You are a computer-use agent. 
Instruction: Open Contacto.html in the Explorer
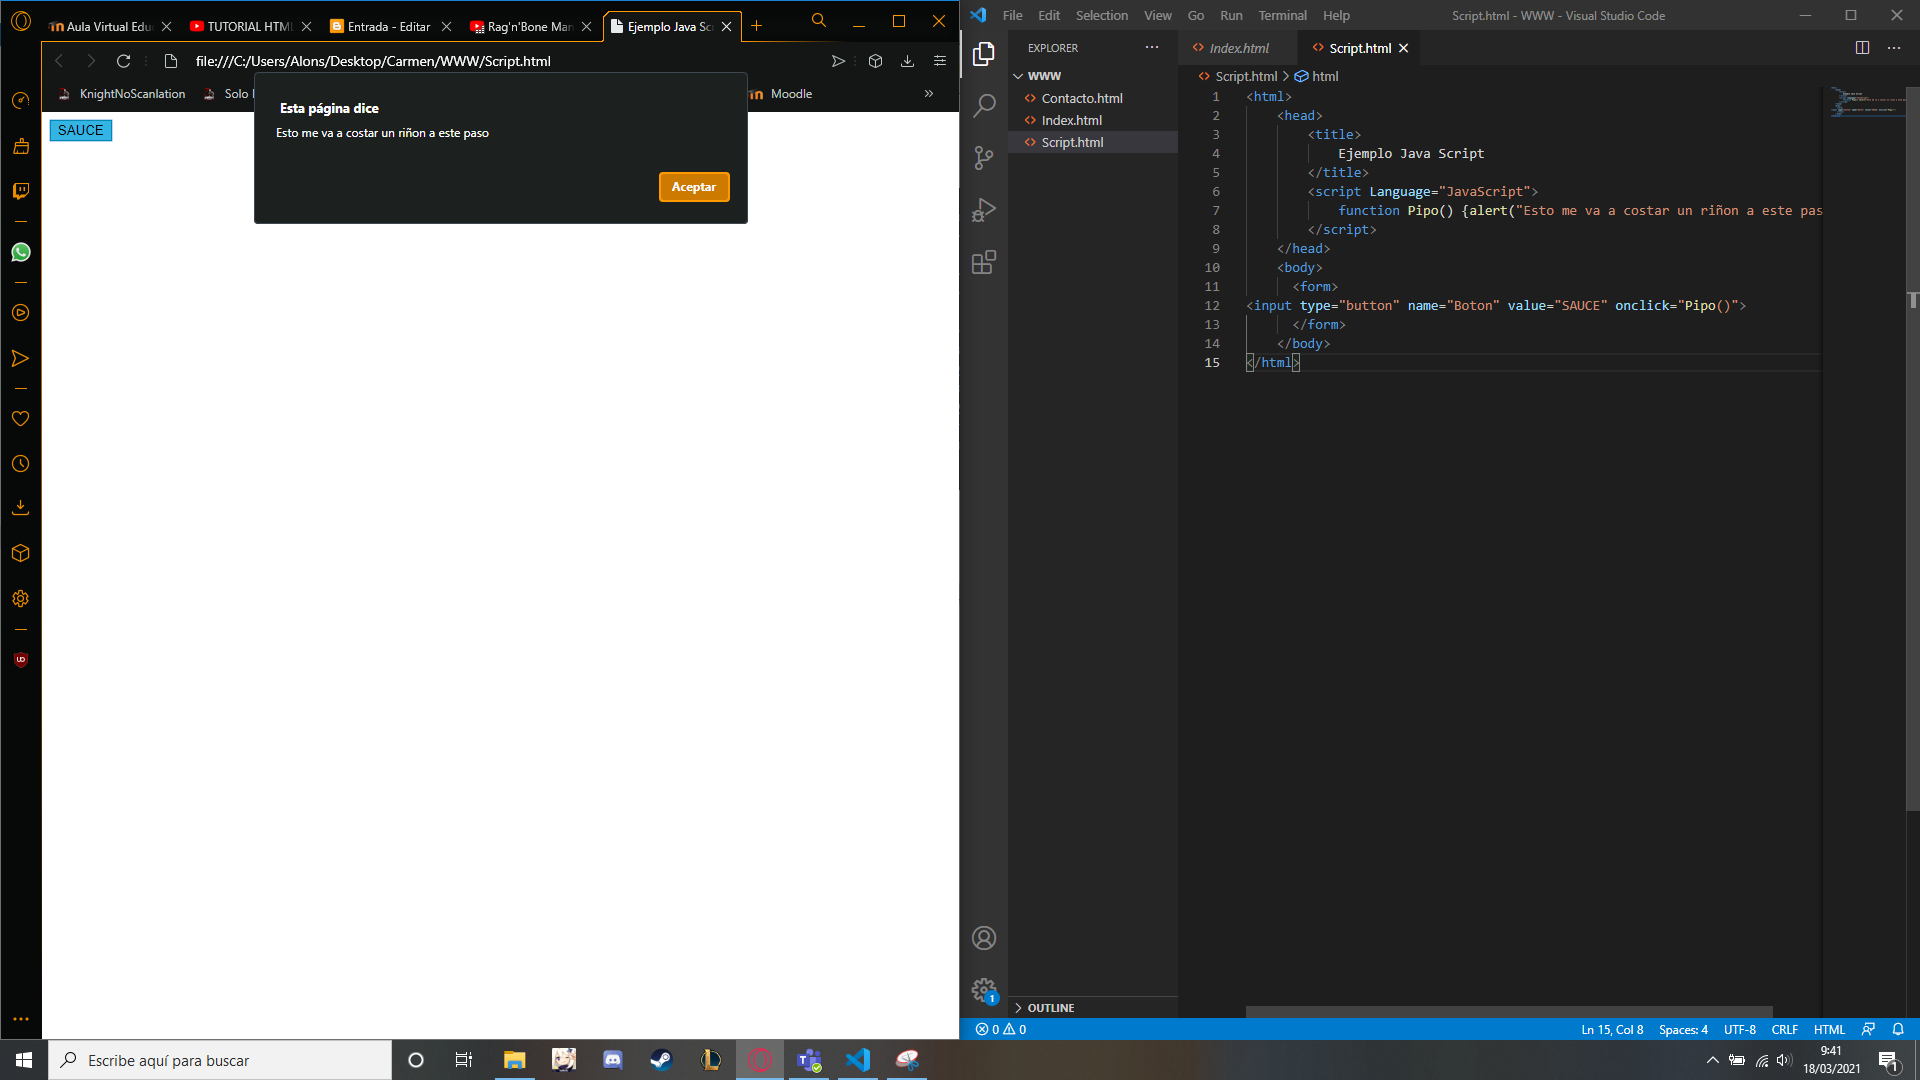coord(1081,98)
